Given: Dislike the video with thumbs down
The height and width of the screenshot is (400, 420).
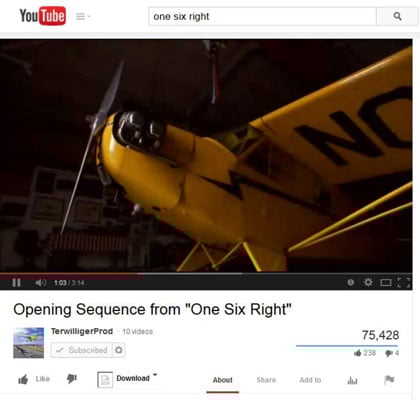Looking at the screenshot, I should (x=72, y=379).
